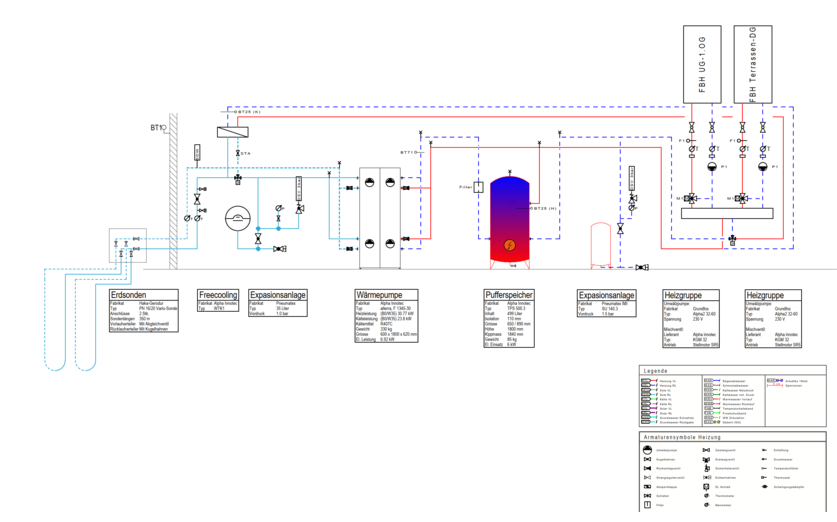Select the El. Antrieb legend symbol
This screenshot has height=522, width=837.
click(x=706, y=487)
